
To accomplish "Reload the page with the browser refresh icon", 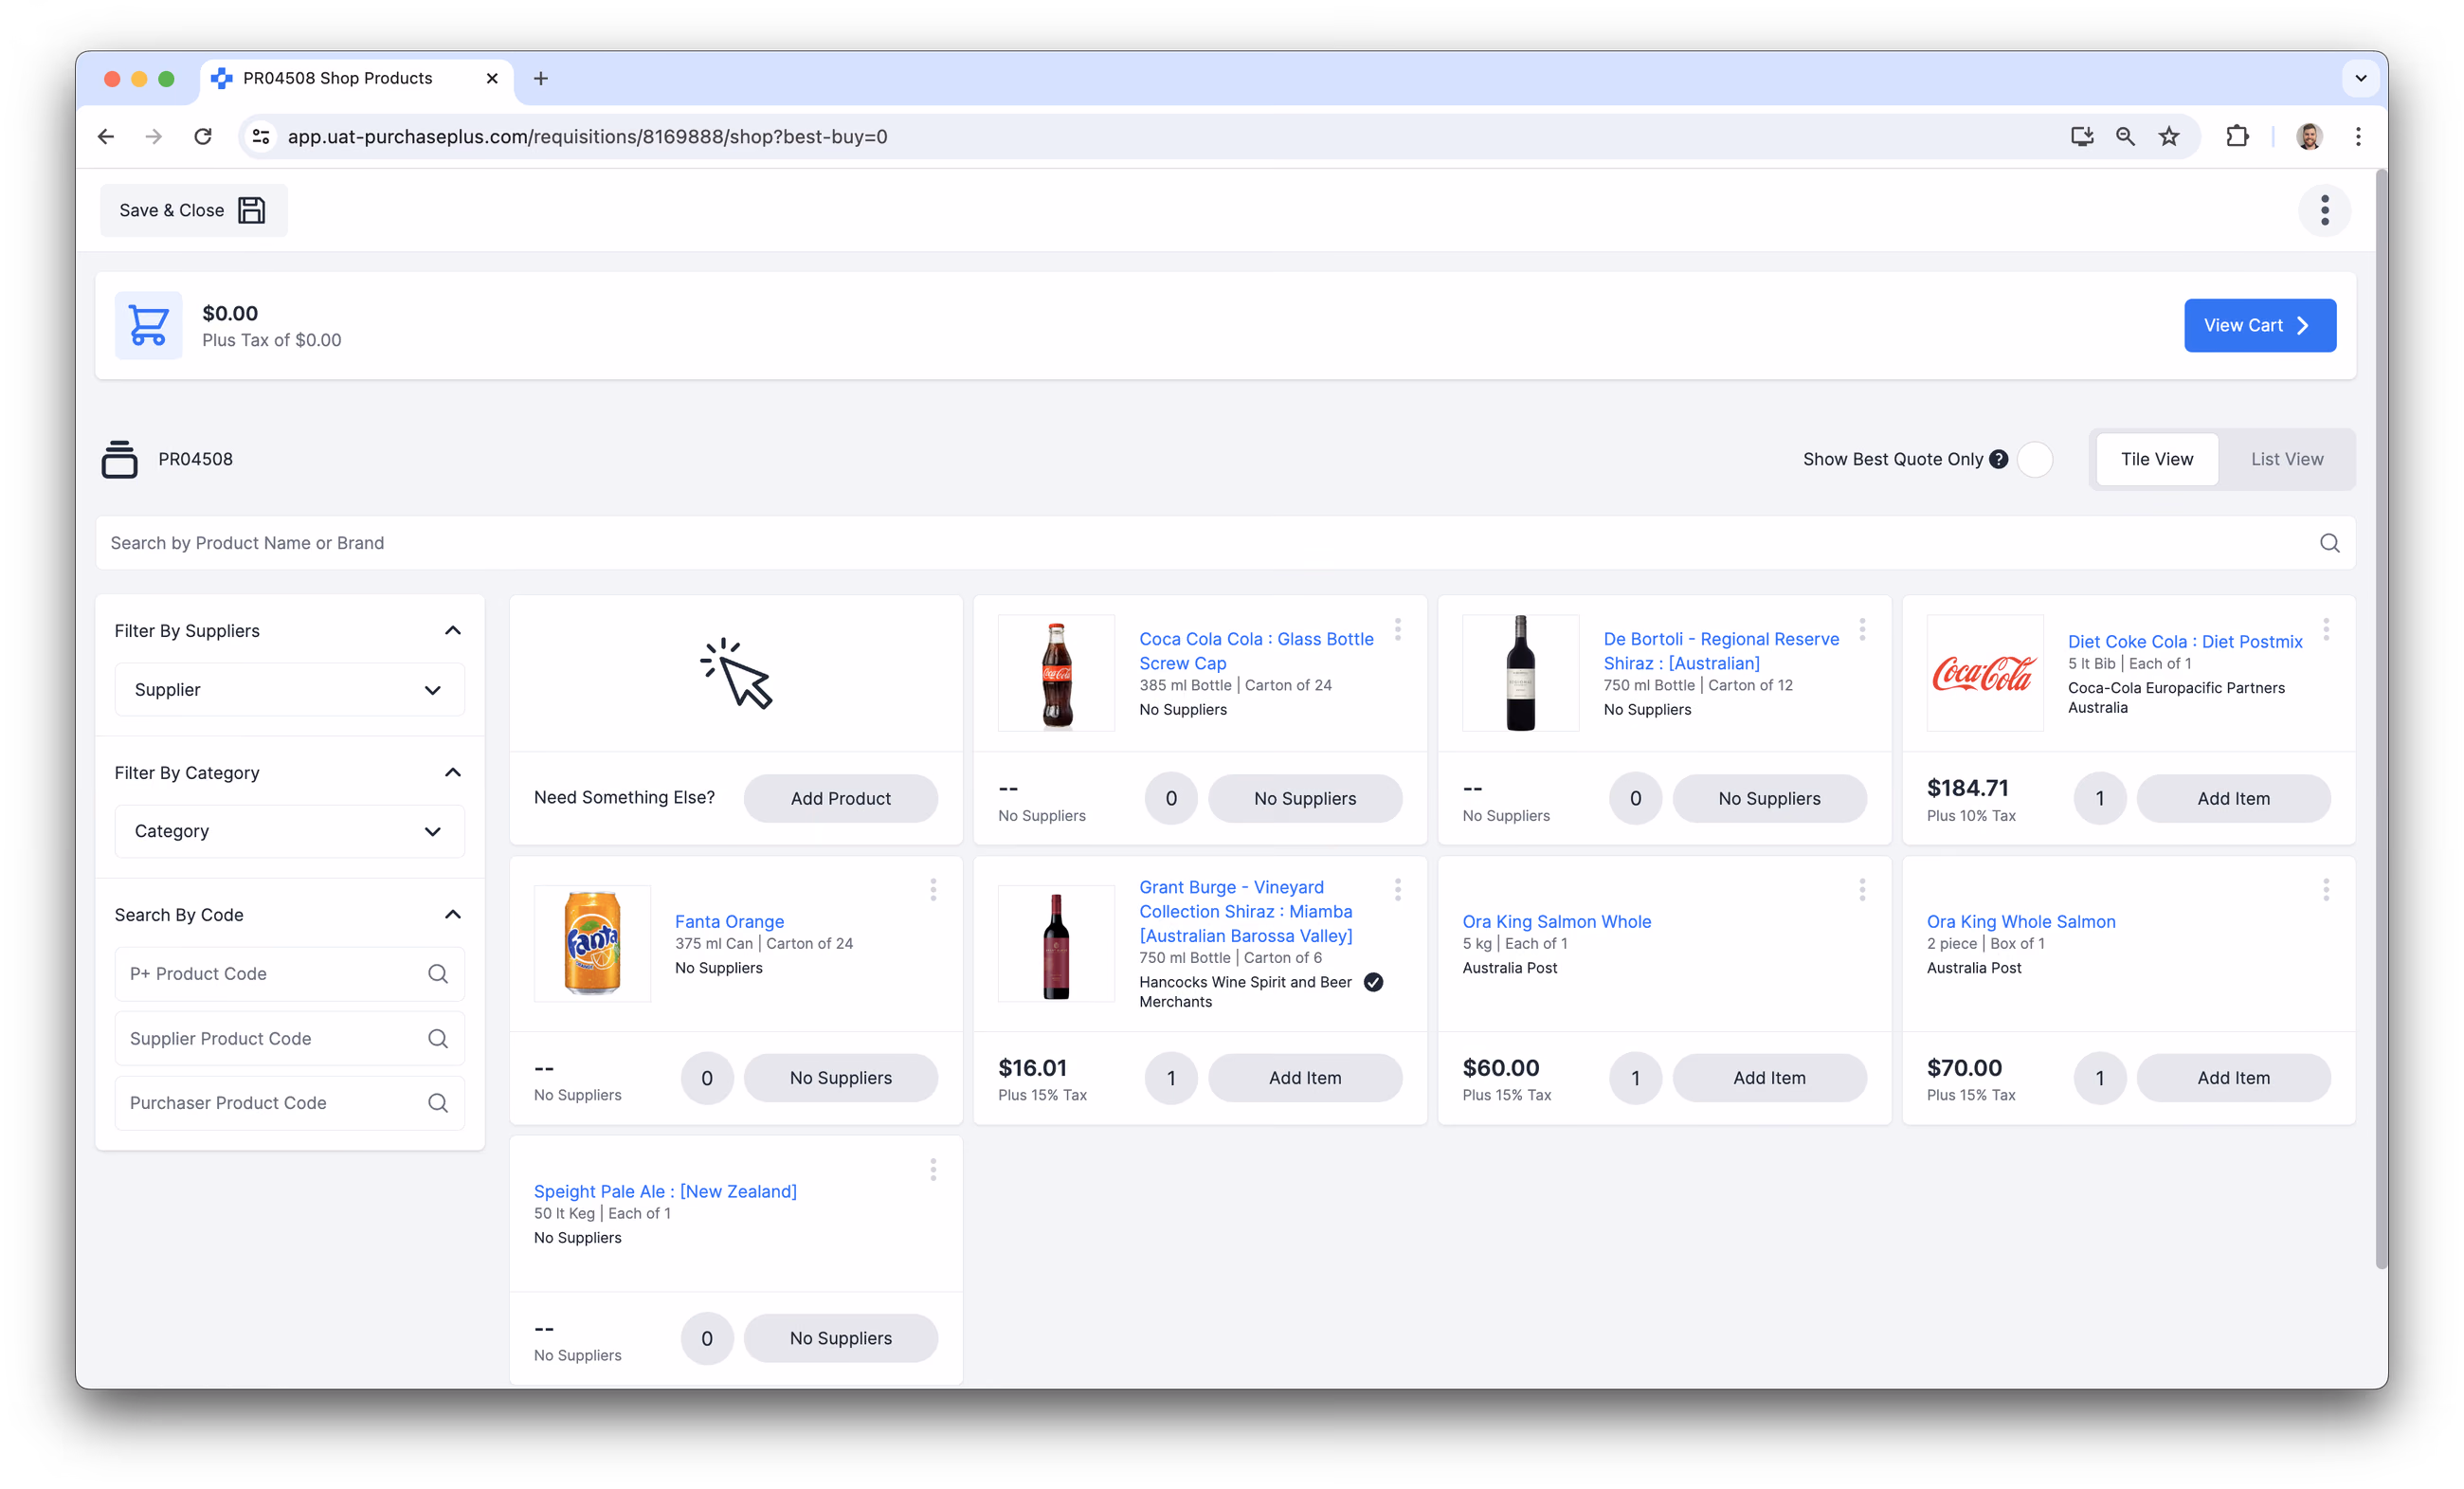I will coord(203,136).
